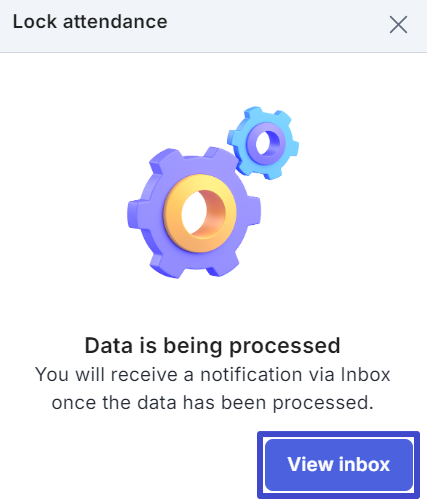Viewport: 427px width, 501px height.
Task: Click the word 'Inbox' in the description
Action: 365,374
